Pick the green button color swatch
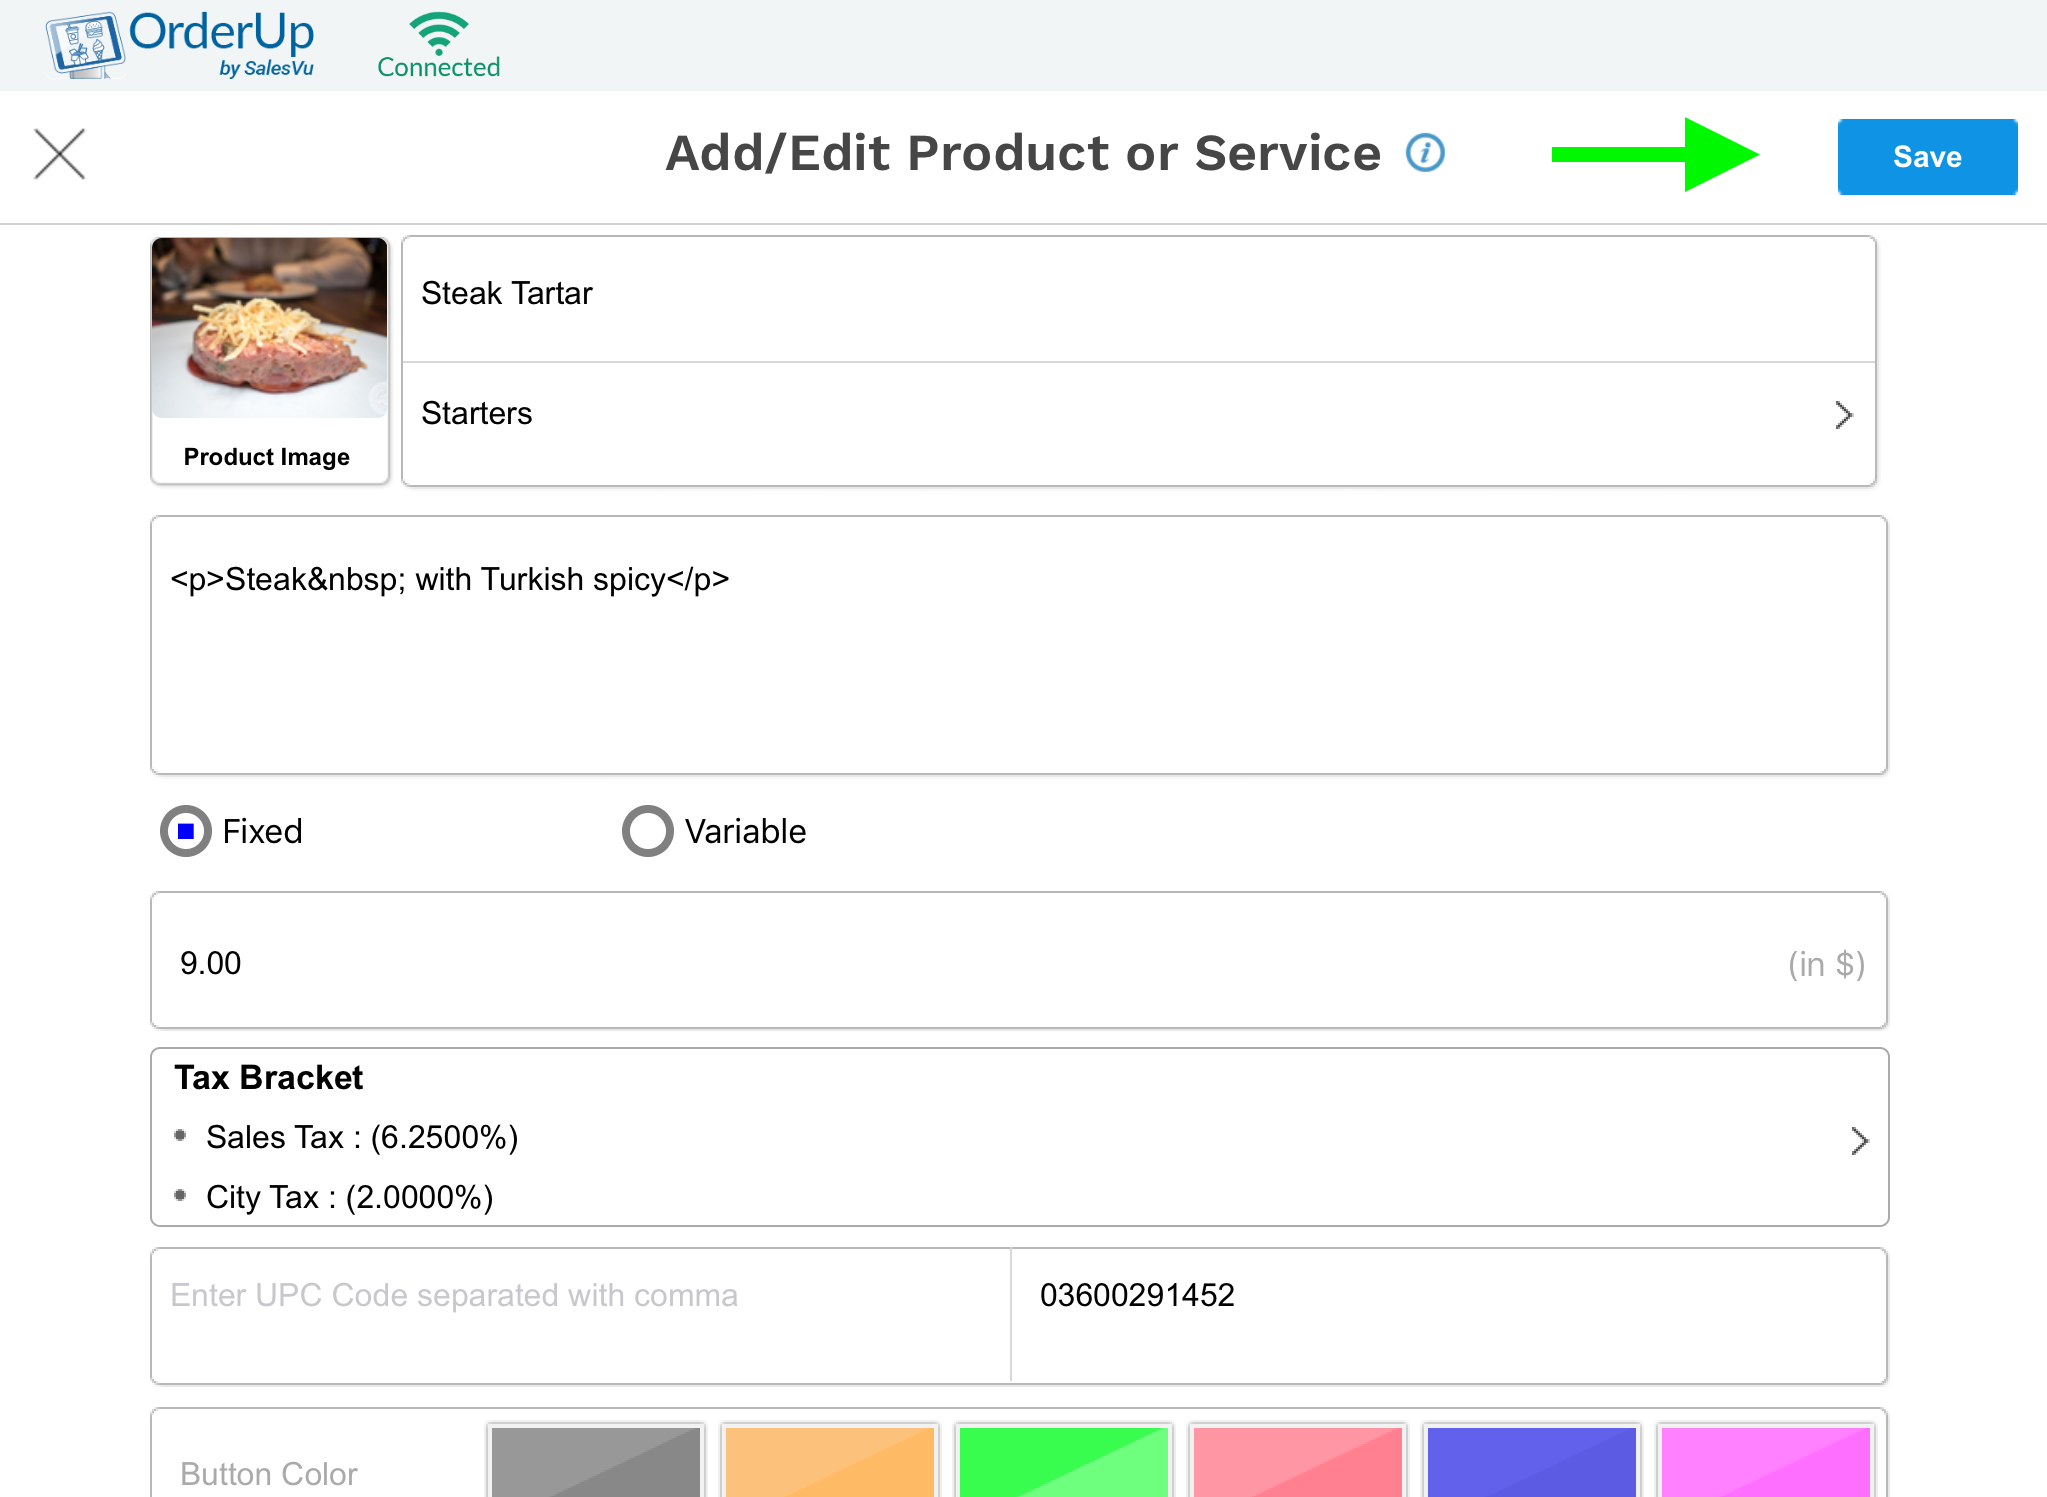2047x1497 pixels. click(1063, 1461)
